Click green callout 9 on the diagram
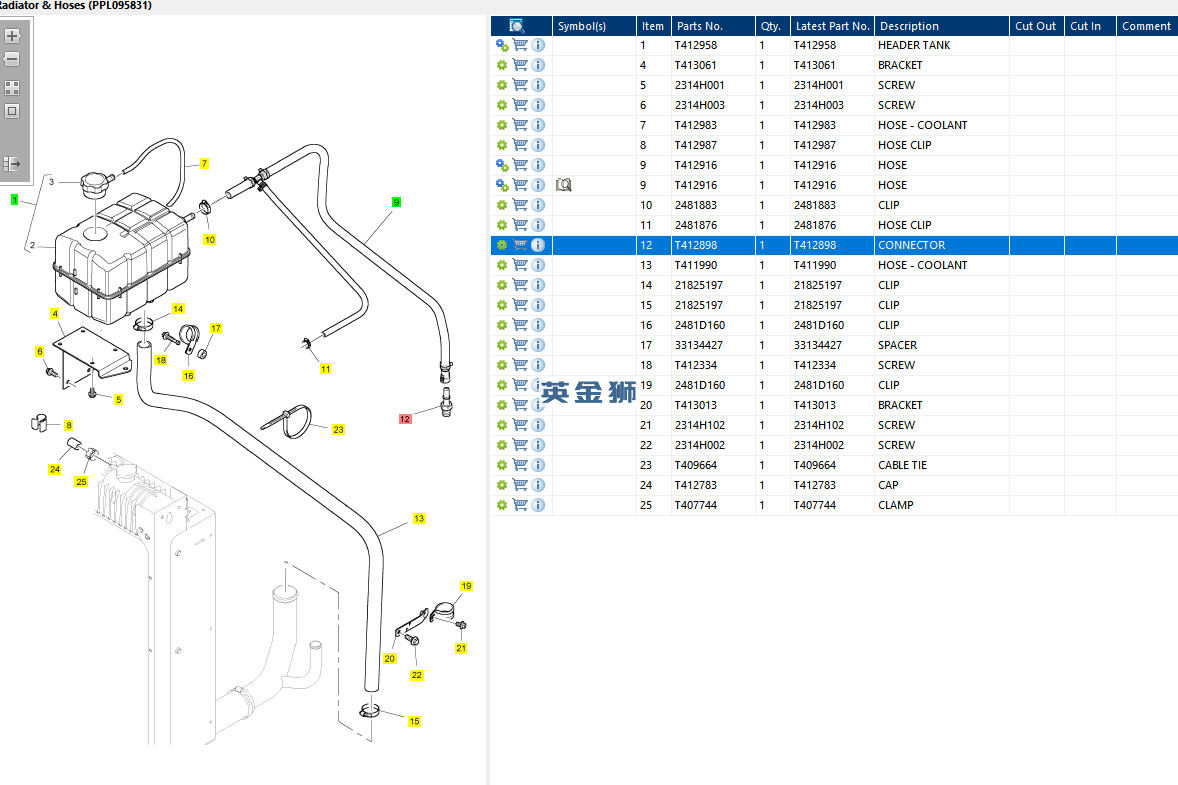 coord(396,202)
